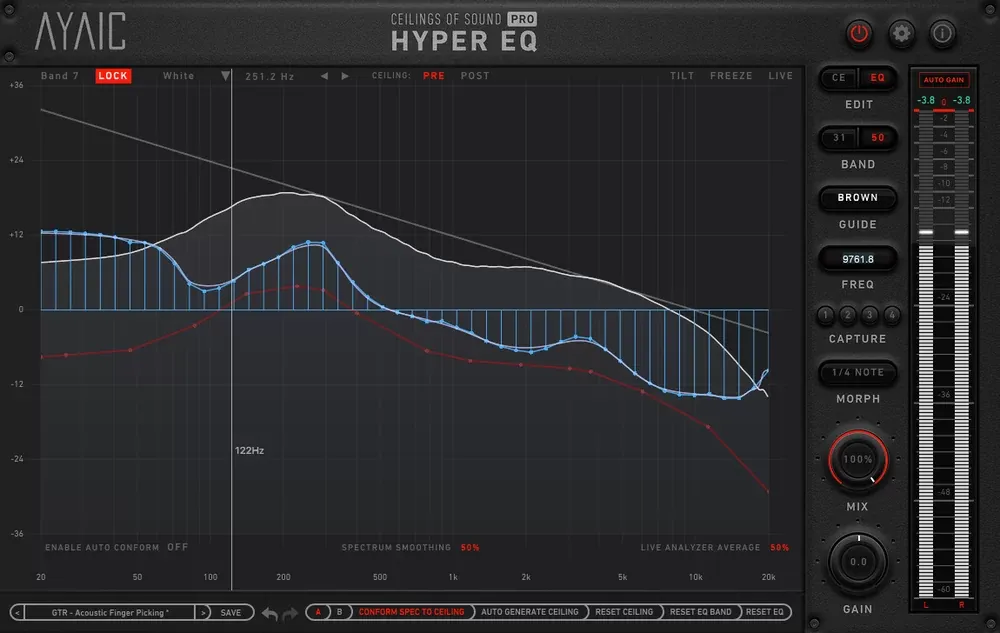Click the 251.2 Hz band frequency readout
Screen dimensions: 1000x633
(270, 76)
